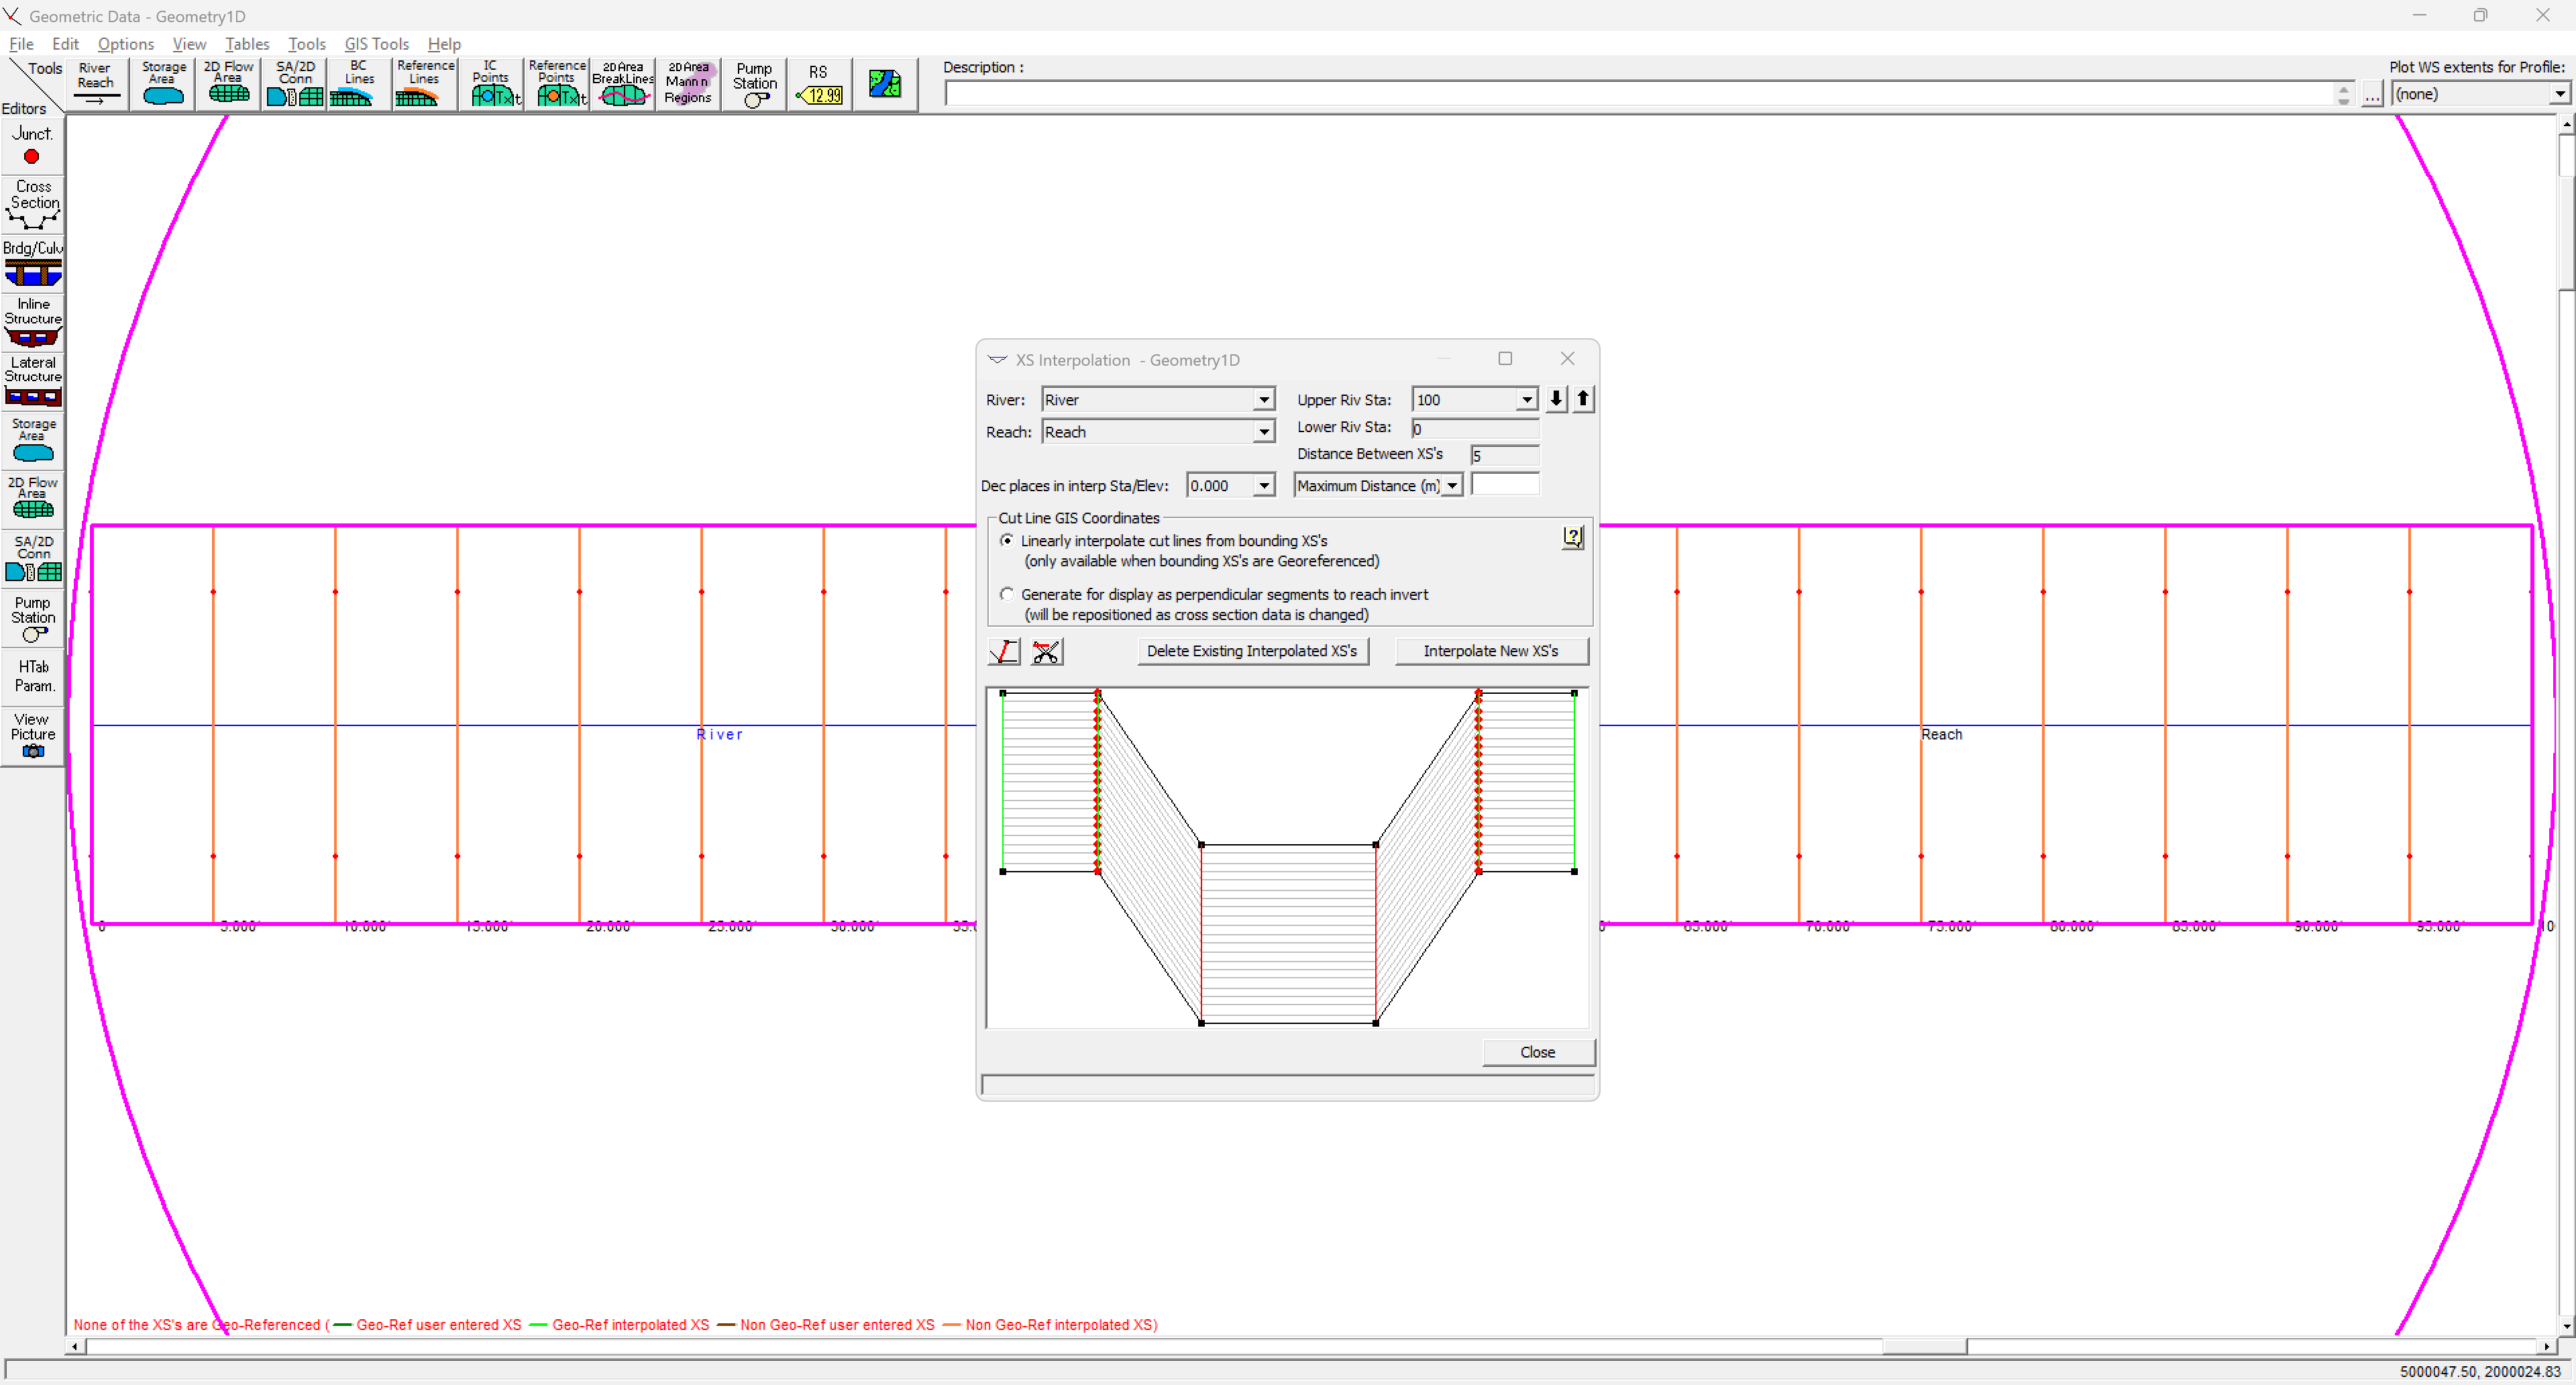The image size is (2576, 1385).
Task: Open the View menu
Action: click(189, 44)
